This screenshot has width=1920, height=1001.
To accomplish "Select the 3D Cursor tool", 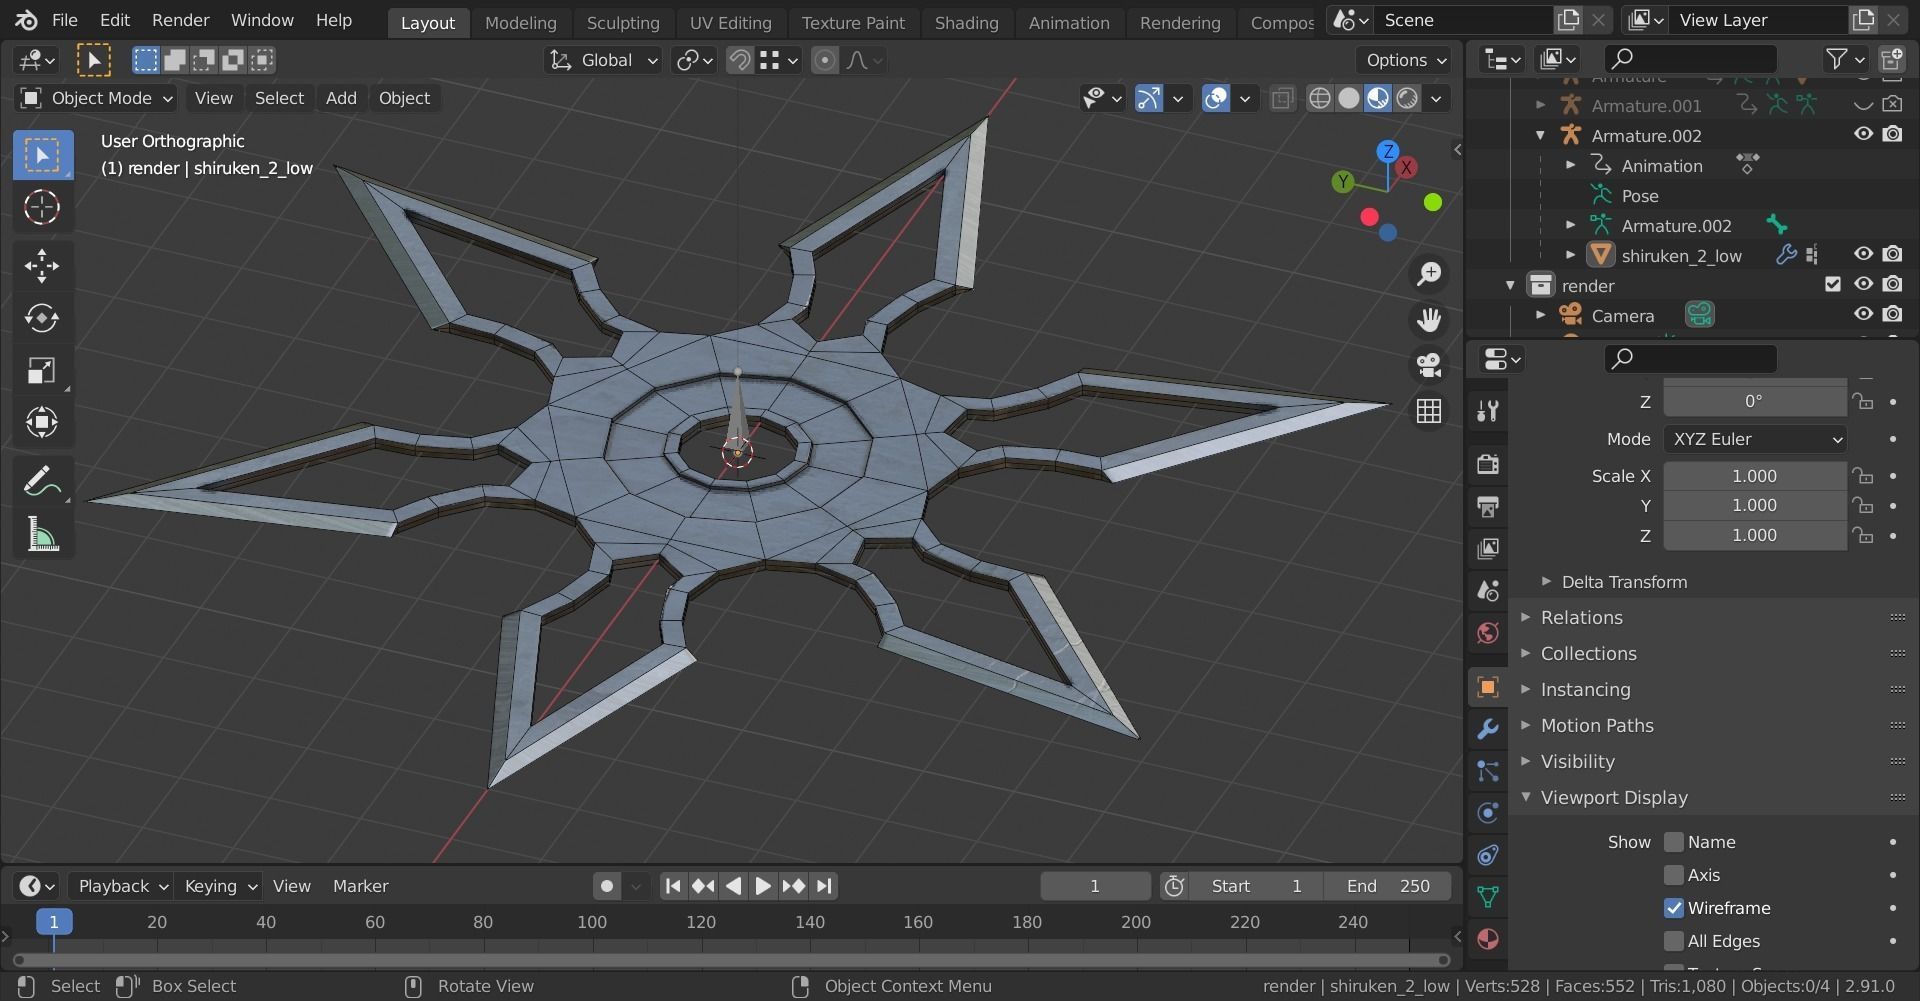I will (42, 208).
